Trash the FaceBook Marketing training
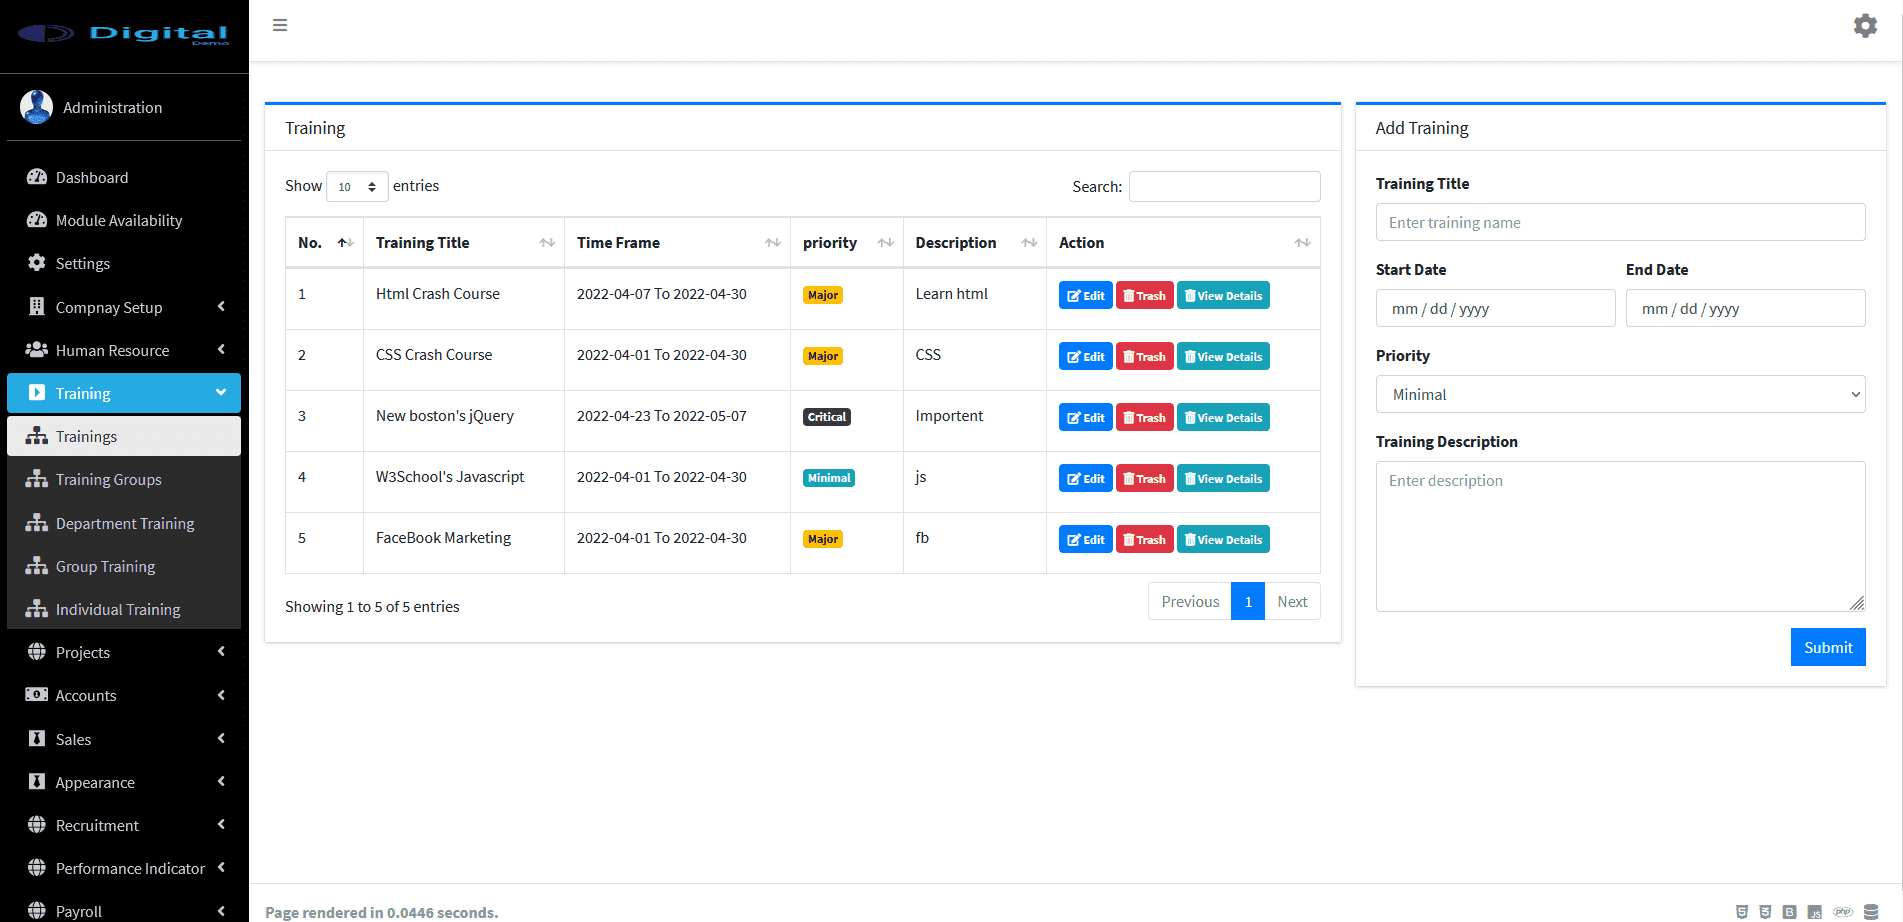 (x=1144, y=540)
